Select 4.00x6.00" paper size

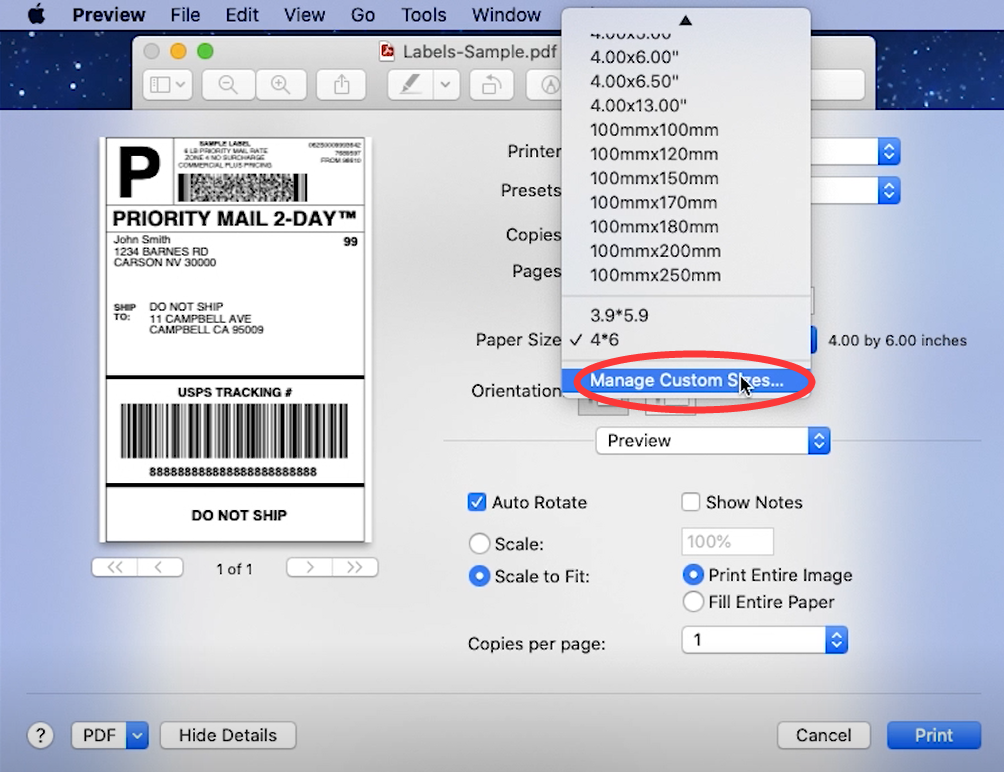tap(634, 57)
